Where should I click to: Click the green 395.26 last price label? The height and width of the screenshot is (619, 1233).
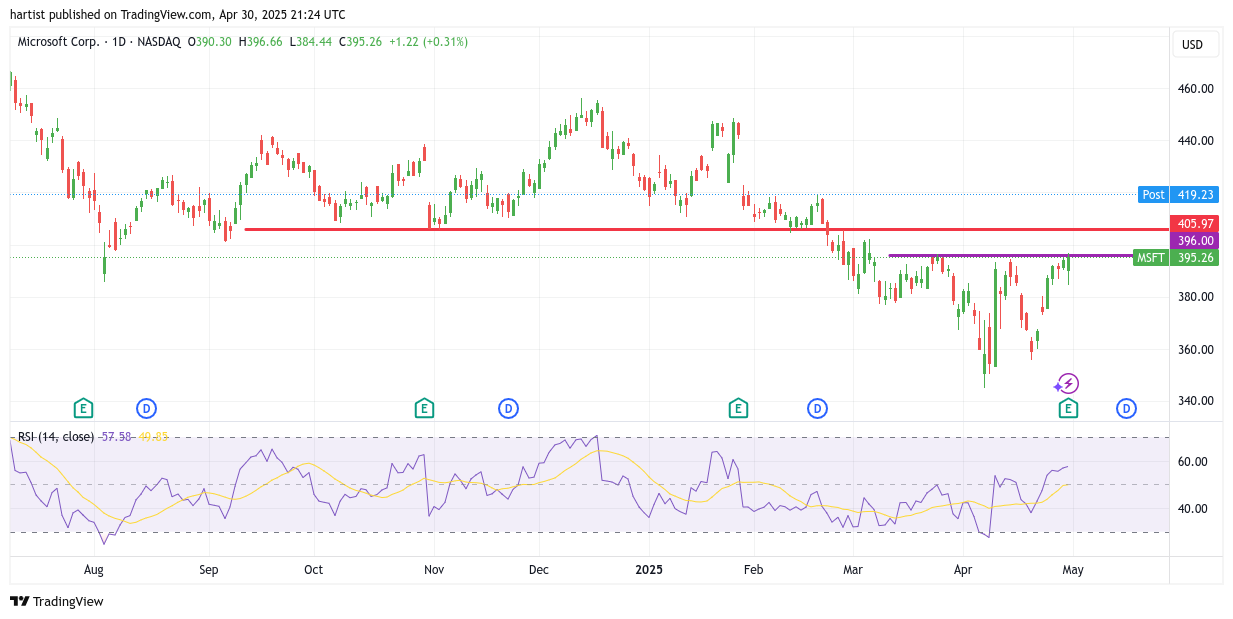(1196, 258)
